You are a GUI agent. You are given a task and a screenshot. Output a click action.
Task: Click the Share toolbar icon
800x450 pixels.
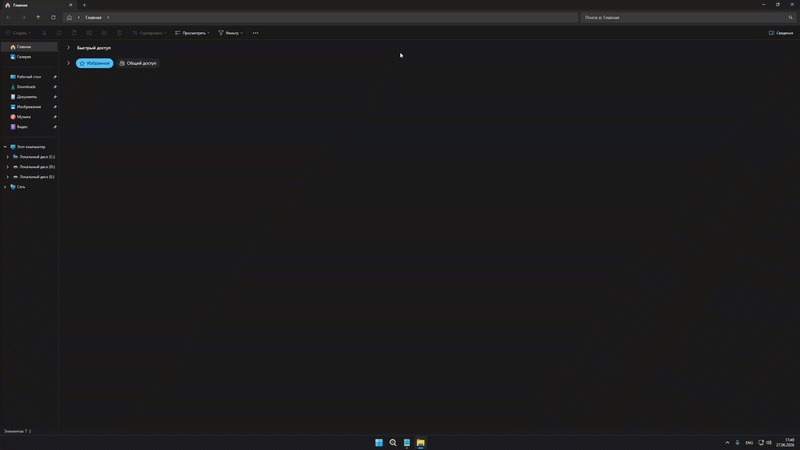click(104, 33)
